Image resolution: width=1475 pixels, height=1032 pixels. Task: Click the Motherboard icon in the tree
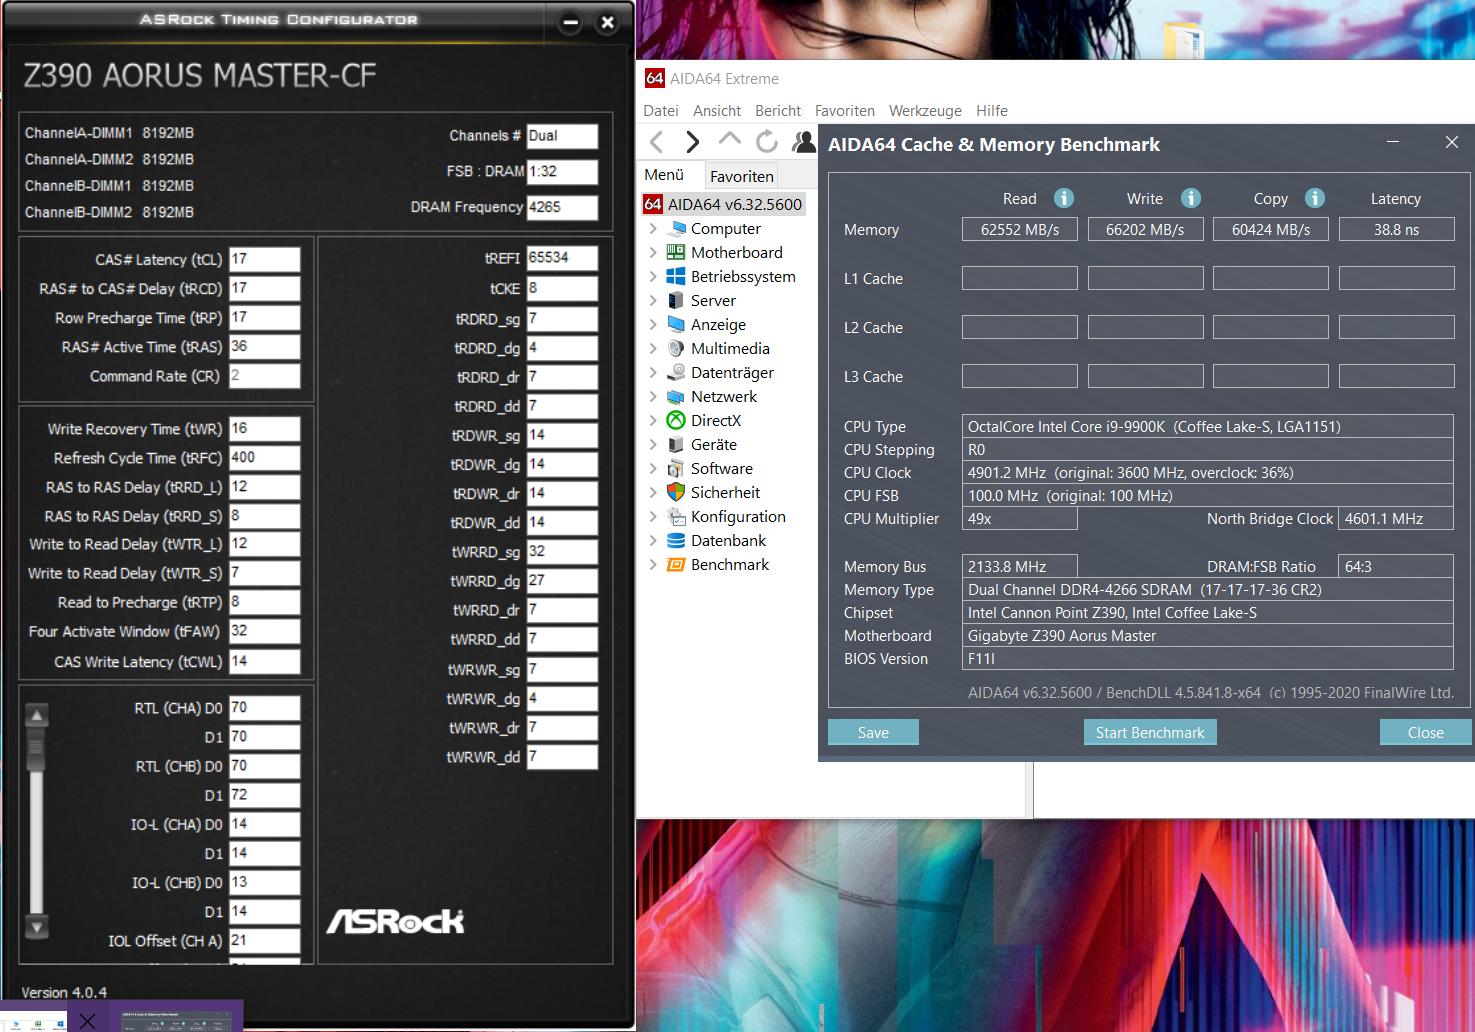pos(676,253)
